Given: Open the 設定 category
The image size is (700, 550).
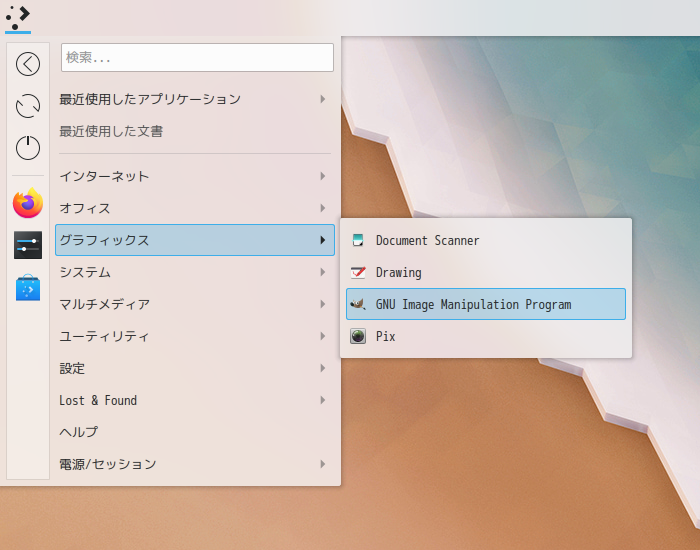Looking at the screenshot, I should (195, 368).
